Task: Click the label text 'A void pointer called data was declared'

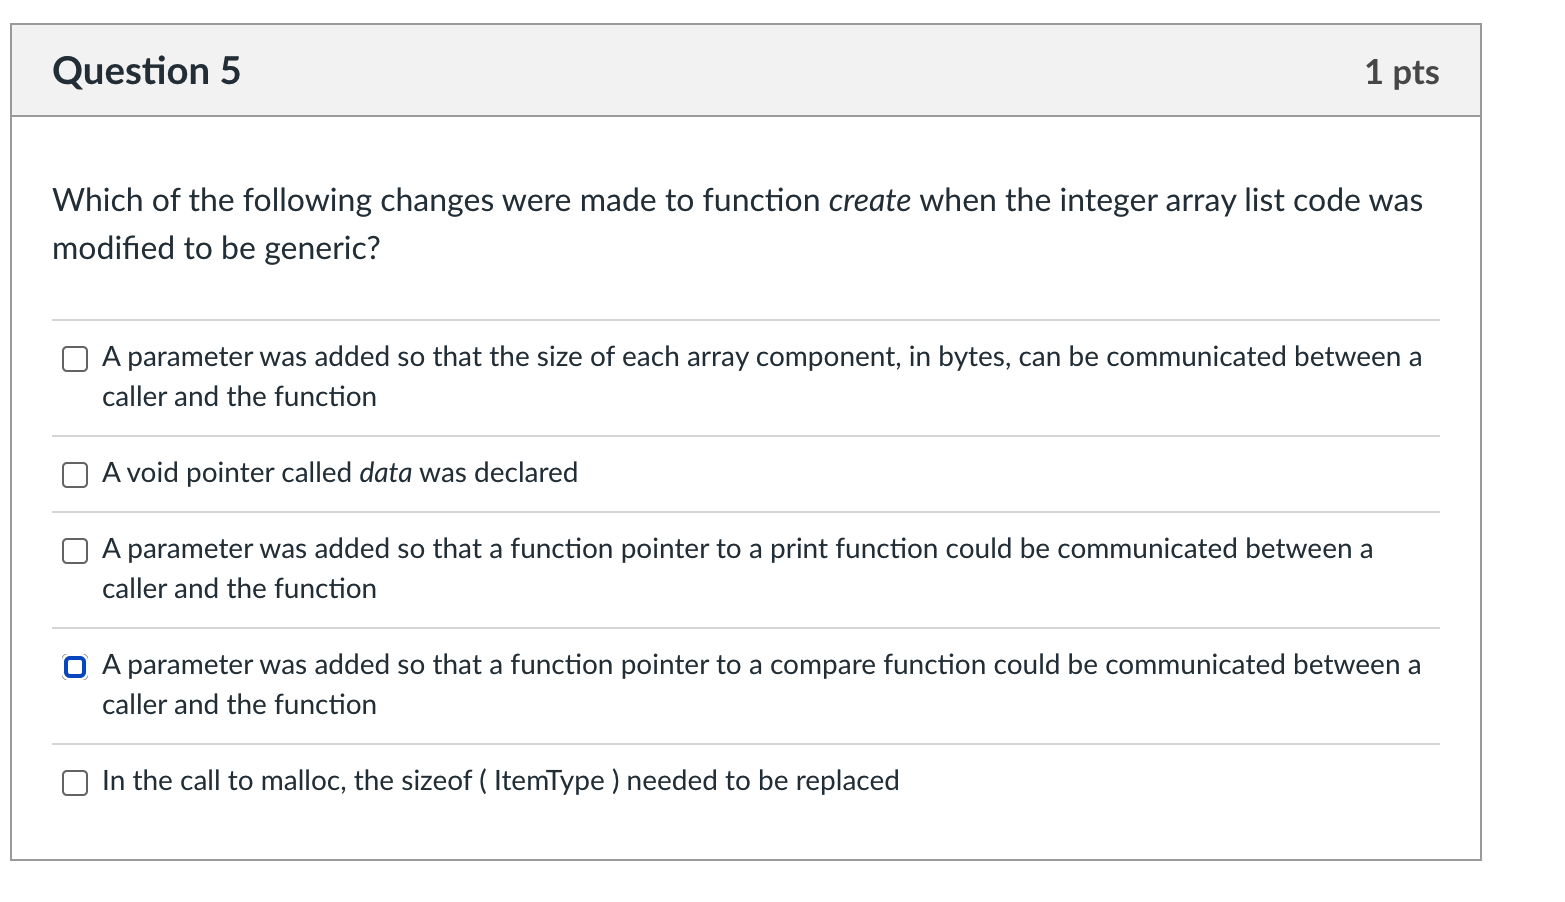Action: click(x=340, y=473)
